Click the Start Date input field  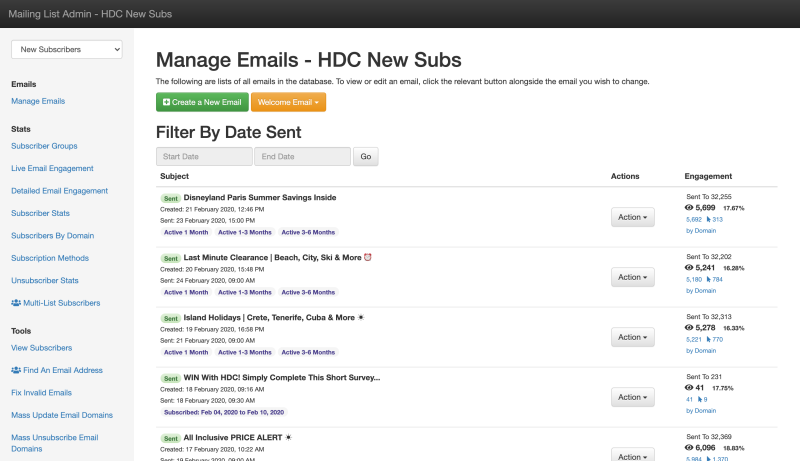click(x=204, y=157)
